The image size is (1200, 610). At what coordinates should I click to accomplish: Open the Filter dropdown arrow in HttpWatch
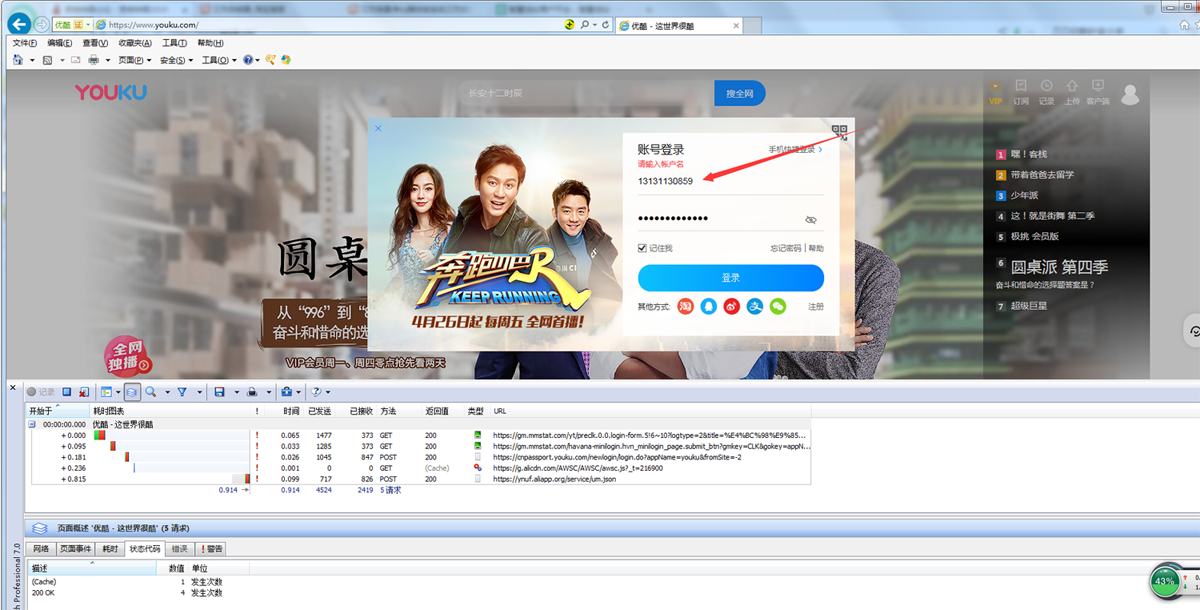click(x=199, y=391)
